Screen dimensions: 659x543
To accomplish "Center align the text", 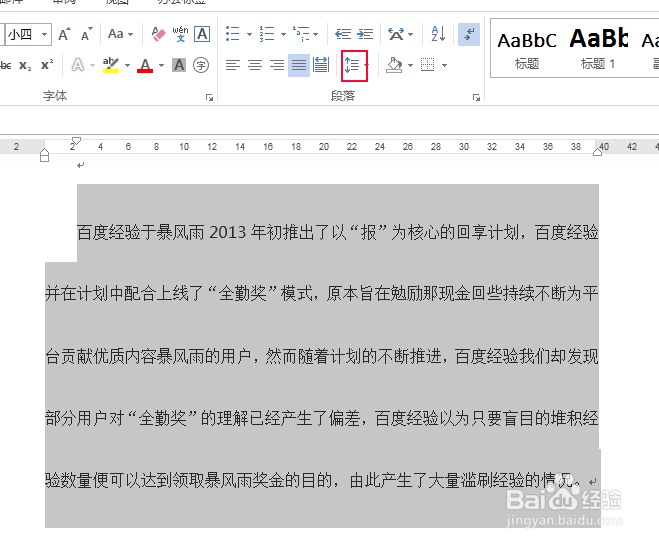I will coord(255,65).
